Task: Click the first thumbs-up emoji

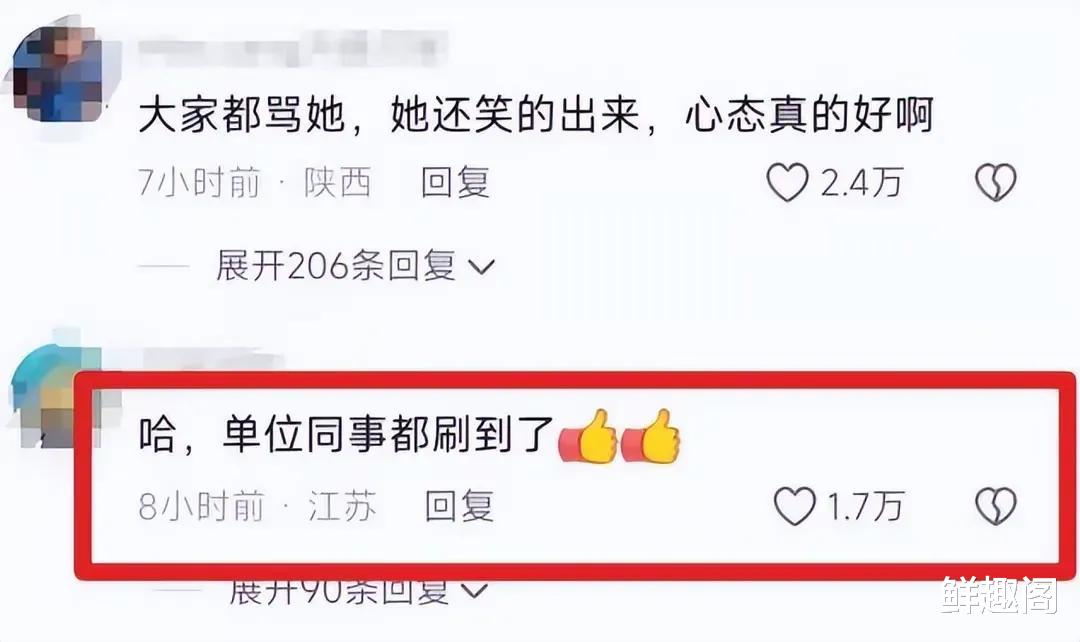Action: pyautogui.click(x=589, y=437)
